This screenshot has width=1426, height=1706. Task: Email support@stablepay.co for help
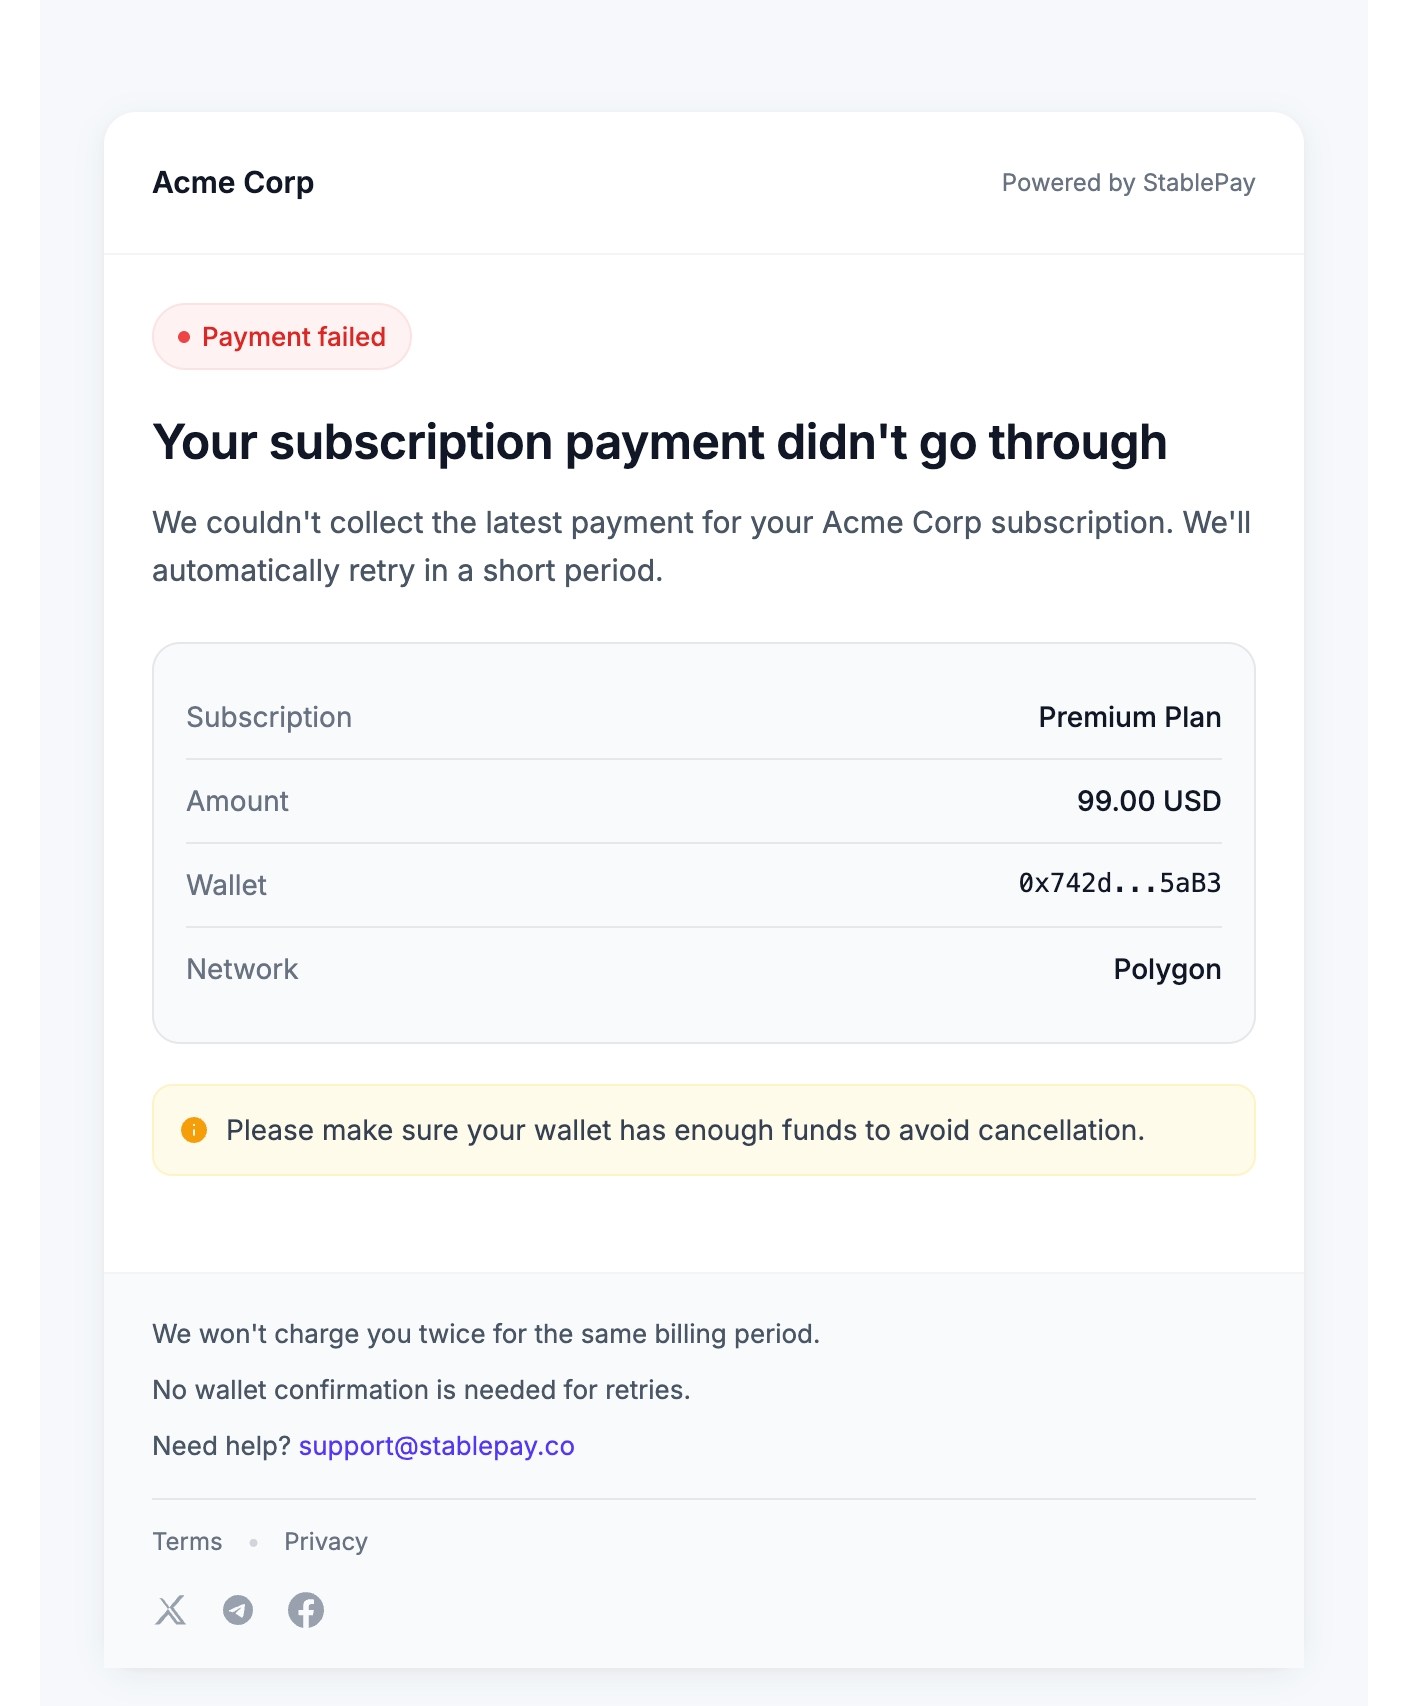pos(436,1446)
